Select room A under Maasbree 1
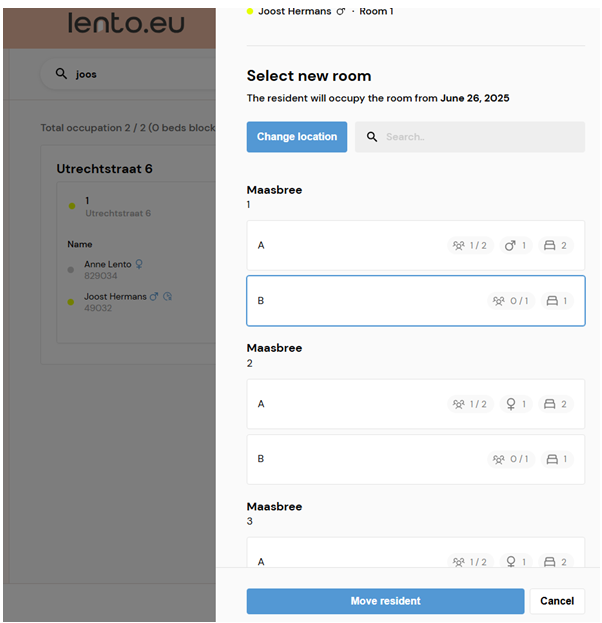The width and height of the screenshot is (602, 623). pyautogui.click(x=416, y=246)
